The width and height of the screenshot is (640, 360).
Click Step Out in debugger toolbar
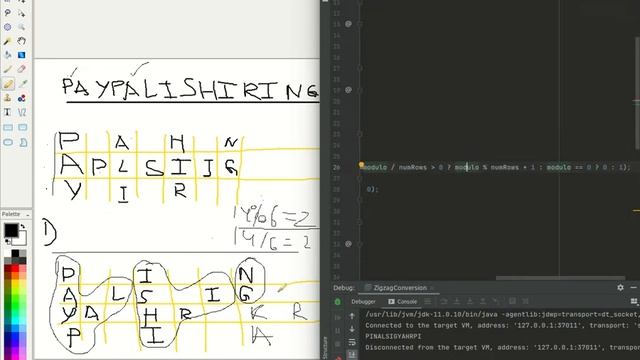(483, 301)
